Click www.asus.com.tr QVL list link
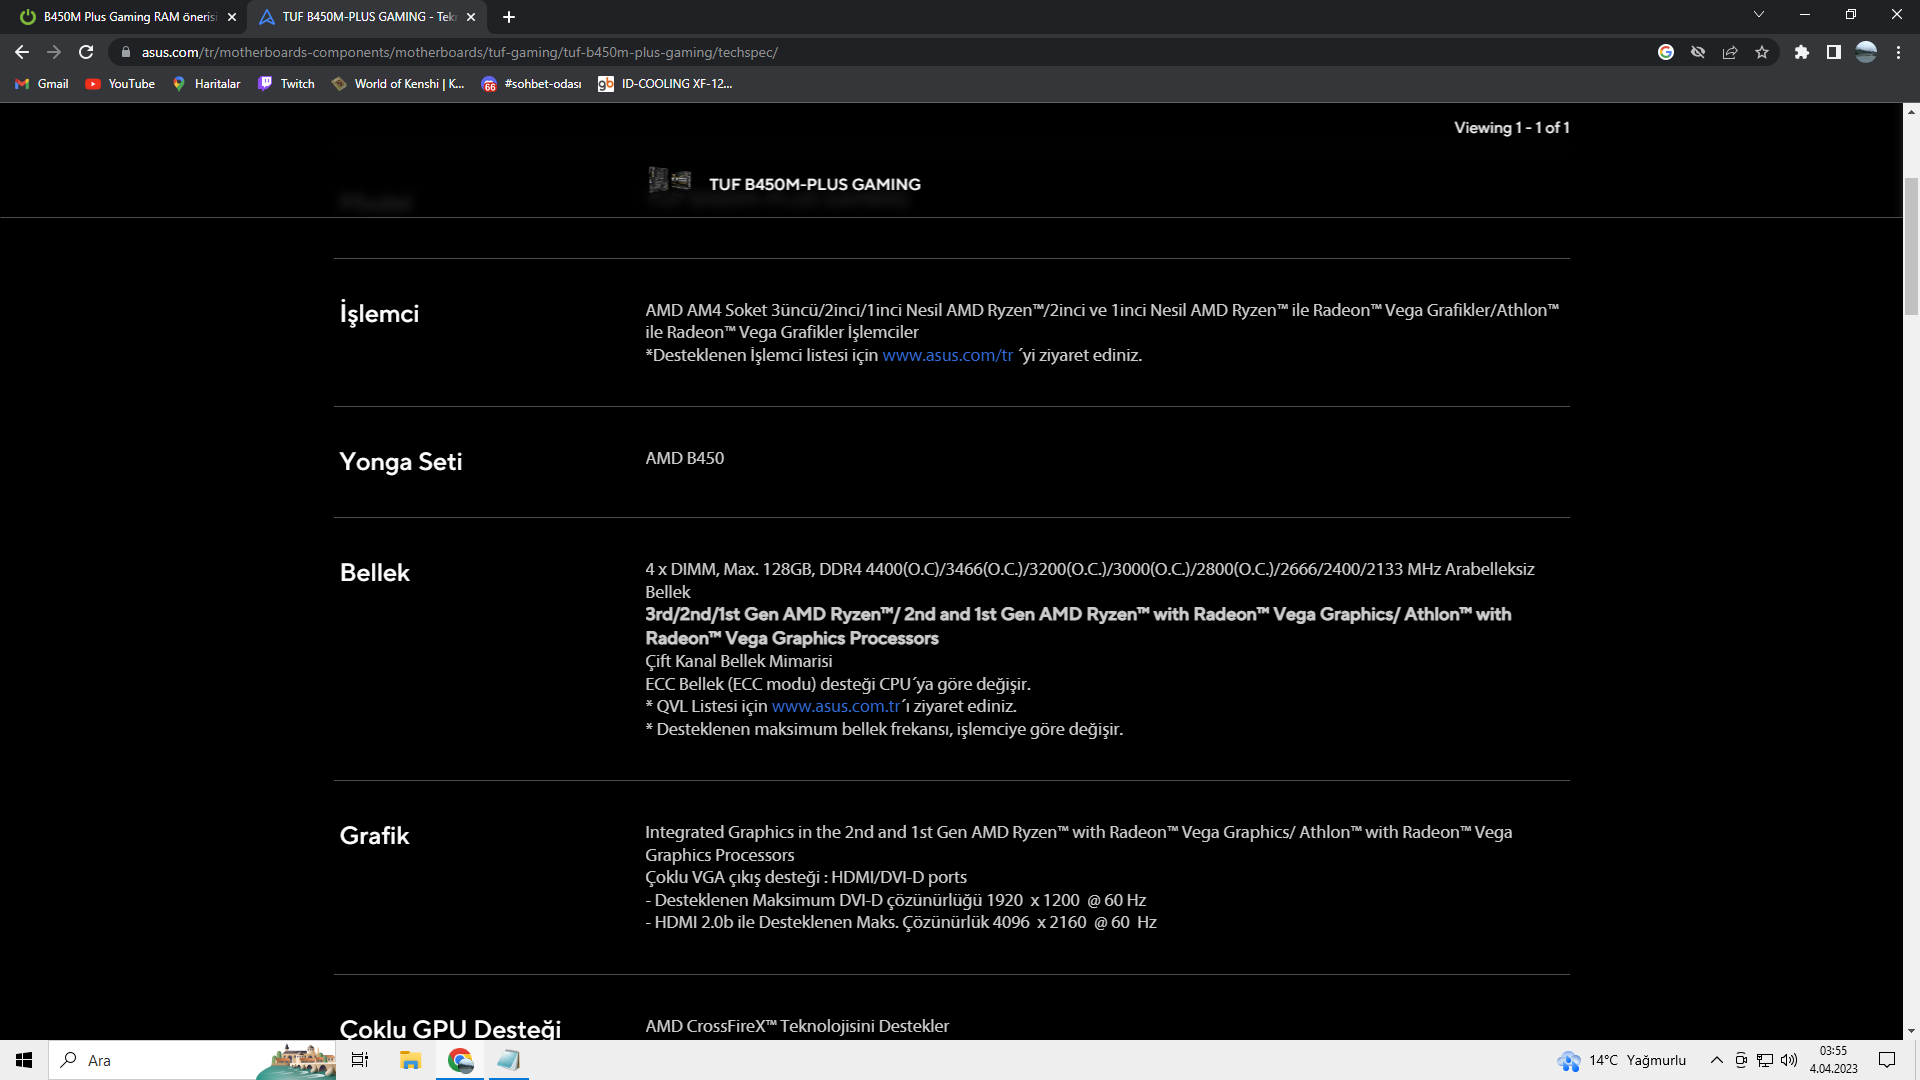 836,706
